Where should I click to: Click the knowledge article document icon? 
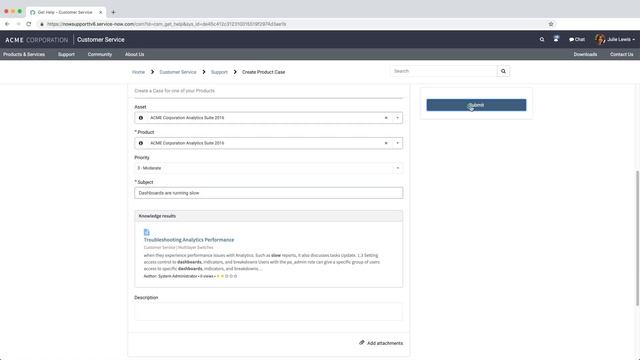pos(147,232)
